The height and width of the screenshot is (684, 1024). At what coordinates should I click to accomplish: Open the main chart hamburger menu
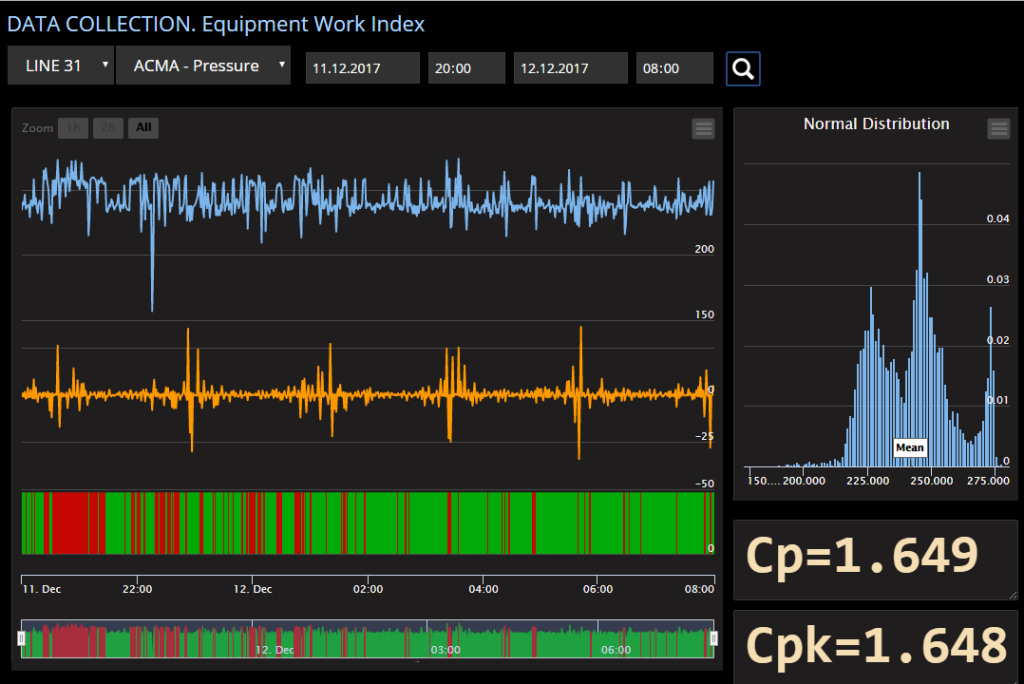point(703,128)
